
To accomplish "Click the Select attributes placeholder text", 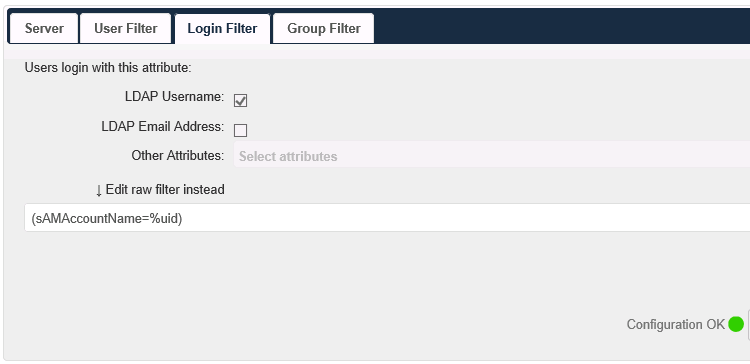I will [288, 156].
